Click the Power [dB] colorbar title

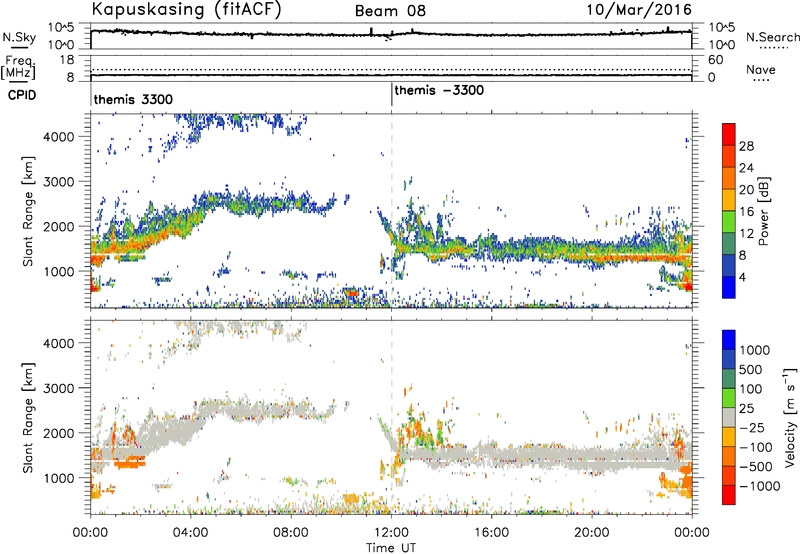[763, 212]
